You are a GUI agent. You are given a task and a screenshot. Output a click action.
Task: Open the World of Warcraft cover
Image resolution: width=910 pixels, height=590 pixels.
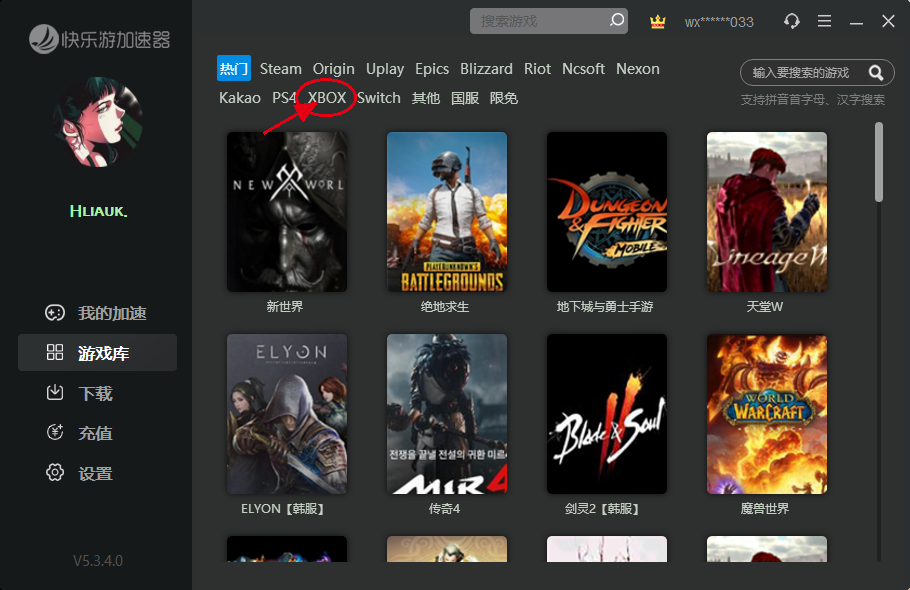click(767, 414)
